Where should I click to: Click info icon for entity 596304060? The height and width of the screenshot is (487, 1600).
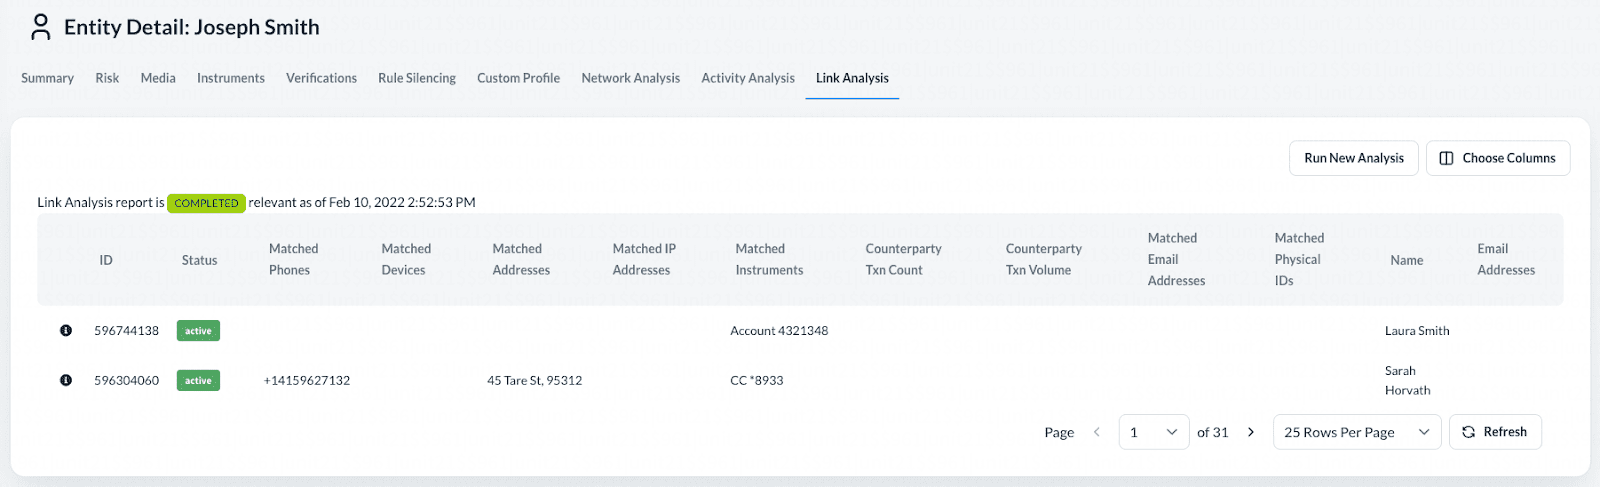[66, 381]
